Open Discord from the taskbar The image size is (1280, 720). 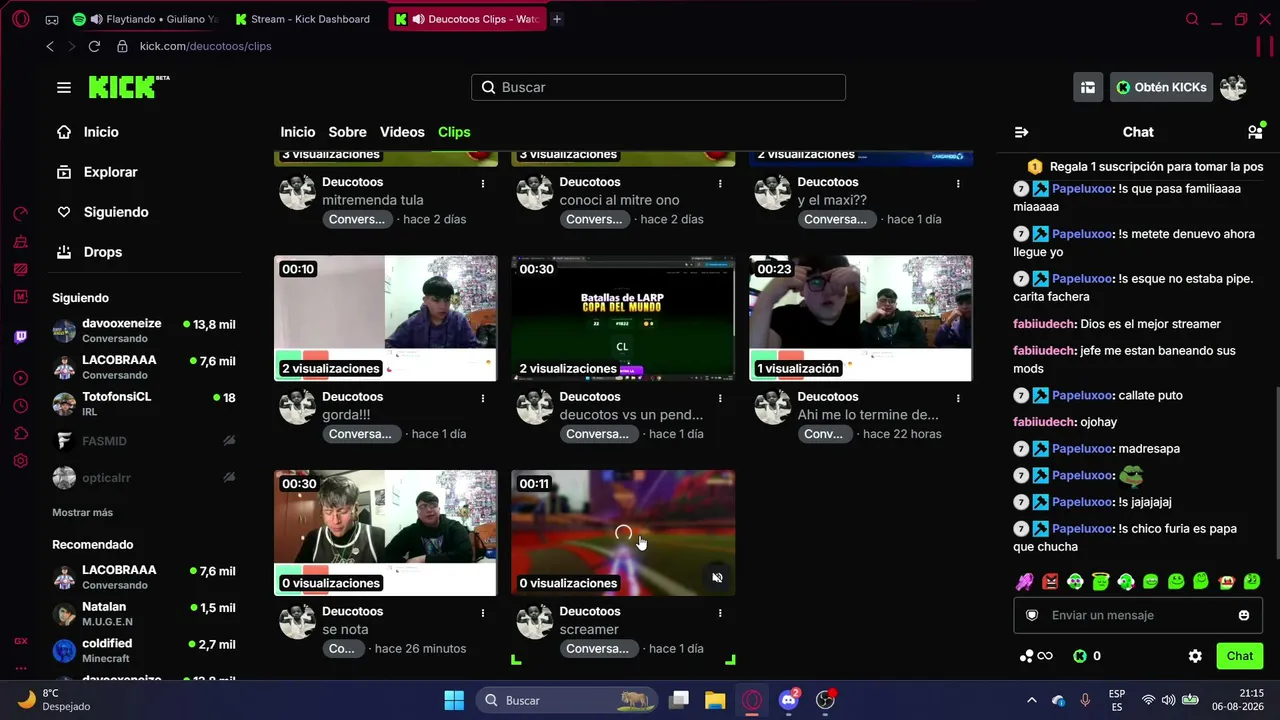click(x=789, y=700)
